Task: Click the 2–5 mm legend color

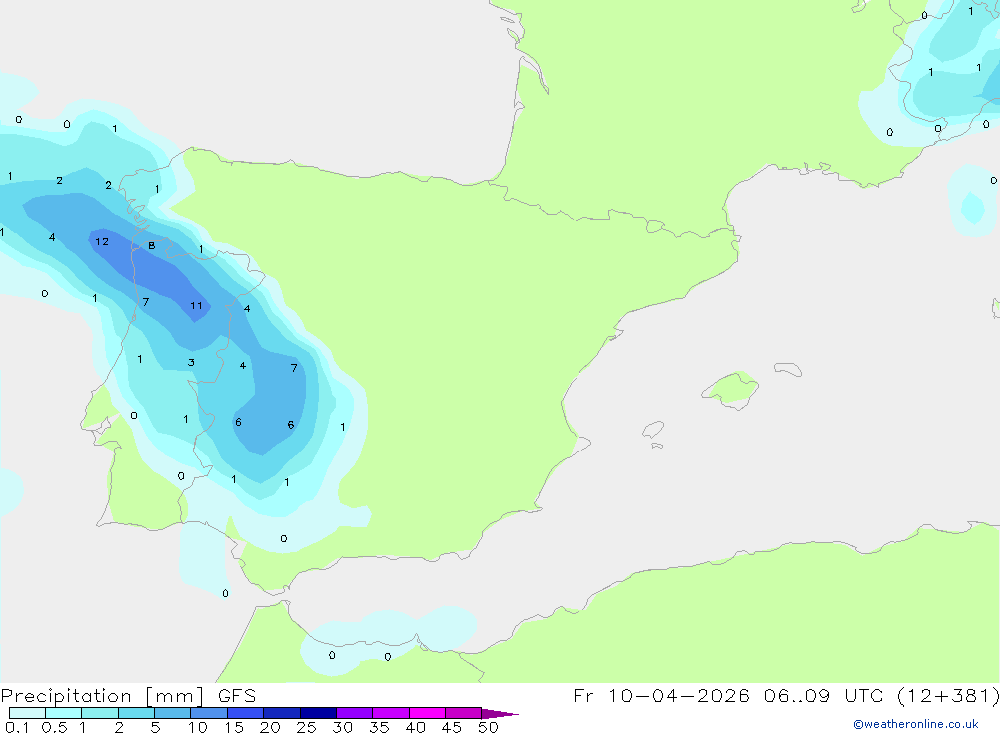Action: click(x=136, y=713)
